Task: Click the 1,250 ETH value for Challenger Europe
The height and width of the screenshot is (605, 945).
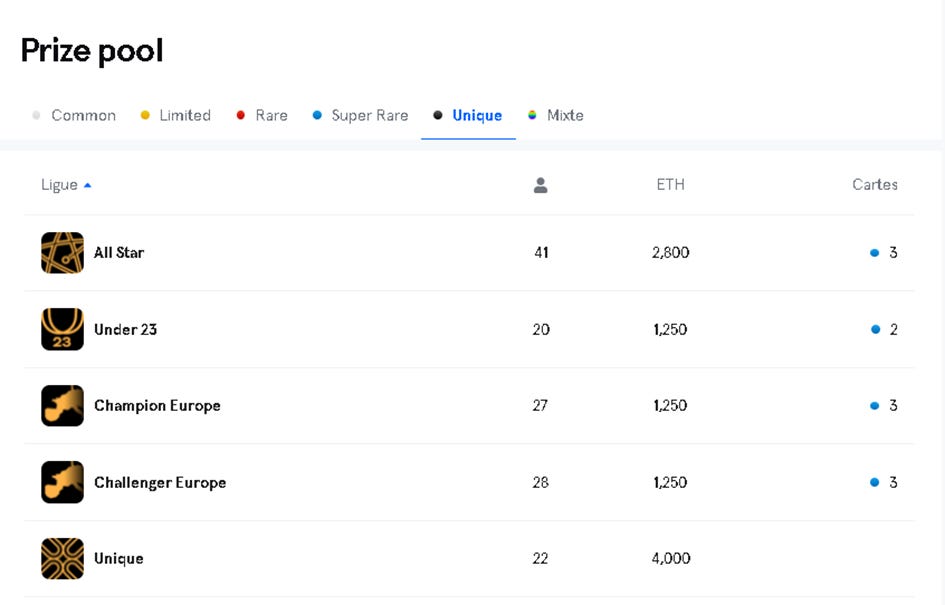Action: pyautogui.click(x=670, y=482)
